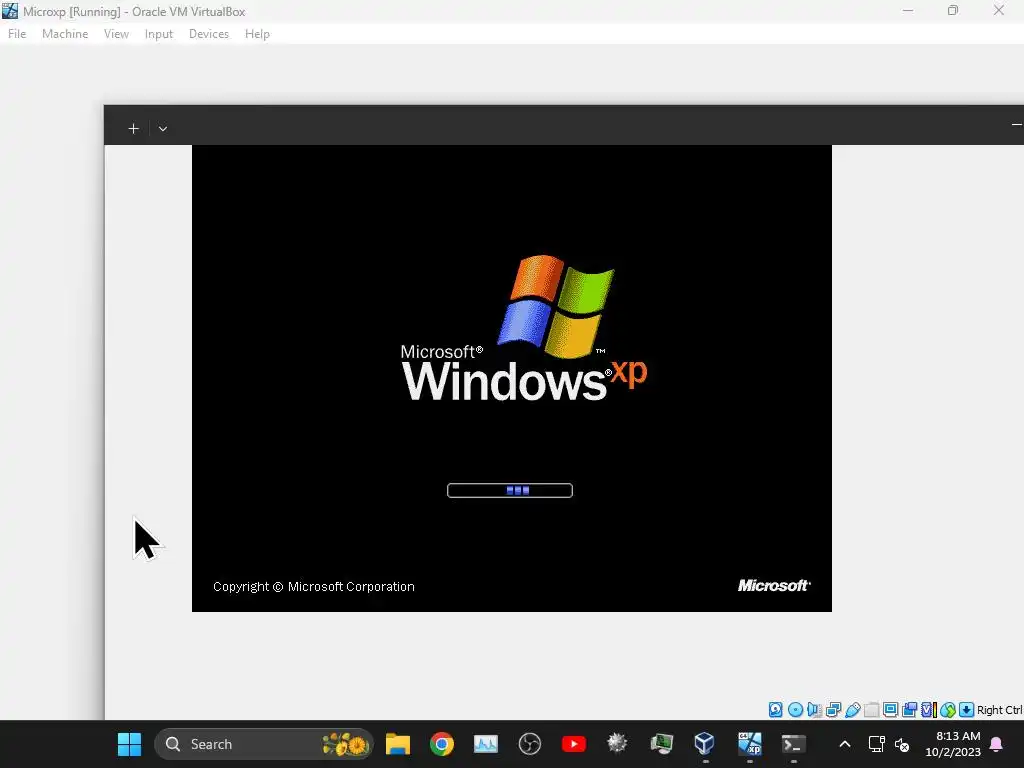This screenshot has width=1024, height=768.
Task: Click the optical disc status icon
Action: (x=795, y=710)
